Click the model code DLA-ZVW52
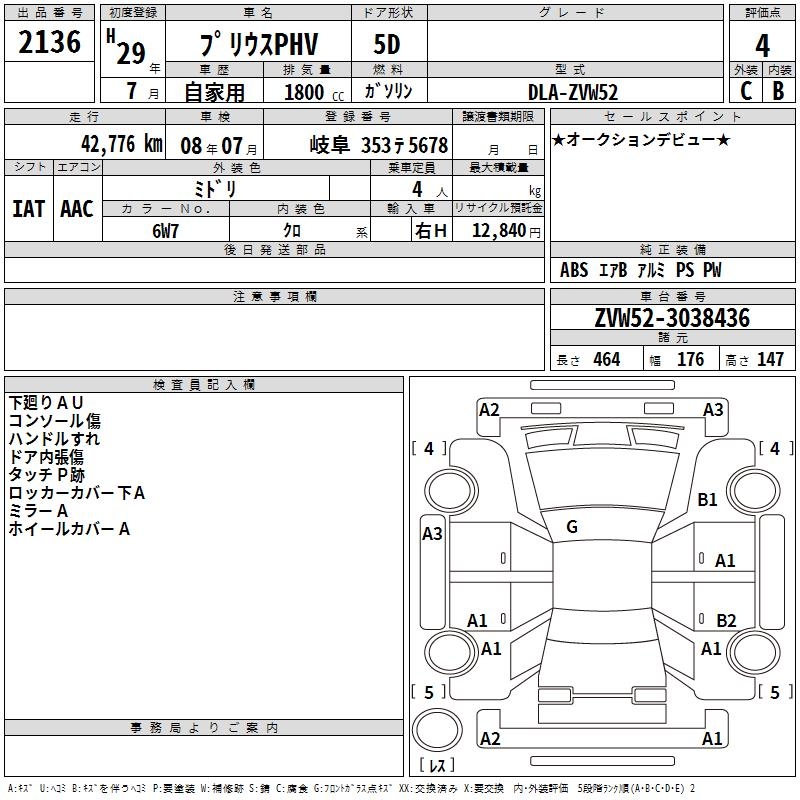The width and height of the screenshot is (800, 800). coord(573,92)
